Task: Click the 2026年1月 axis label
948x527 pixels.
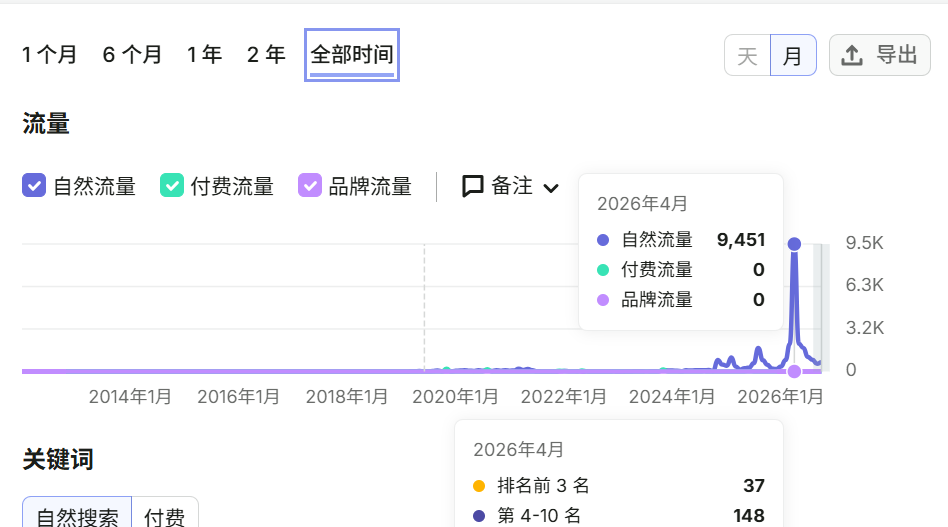Action: [780, 396]
